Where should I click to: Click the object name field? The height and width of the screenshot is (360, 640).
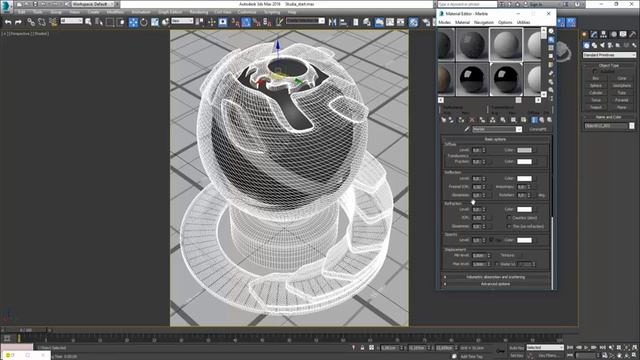coord(606,126)
